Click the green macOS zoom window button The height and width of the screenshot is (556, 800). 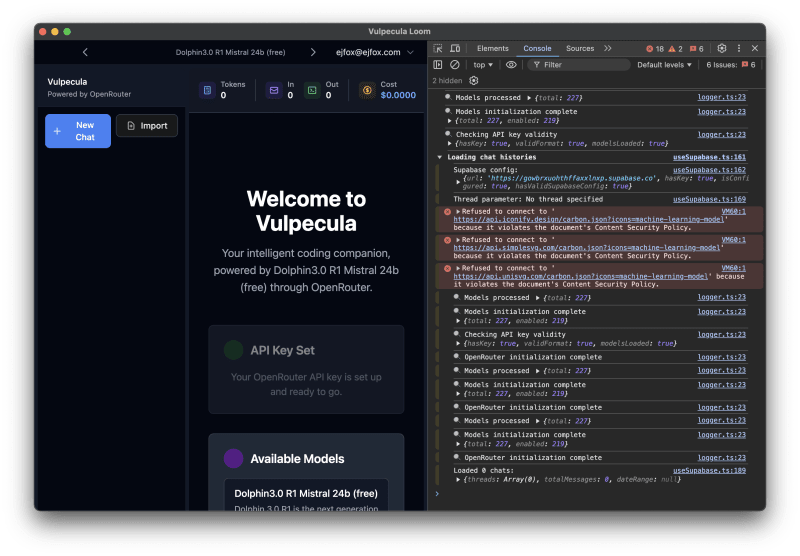tap(67, 32)
